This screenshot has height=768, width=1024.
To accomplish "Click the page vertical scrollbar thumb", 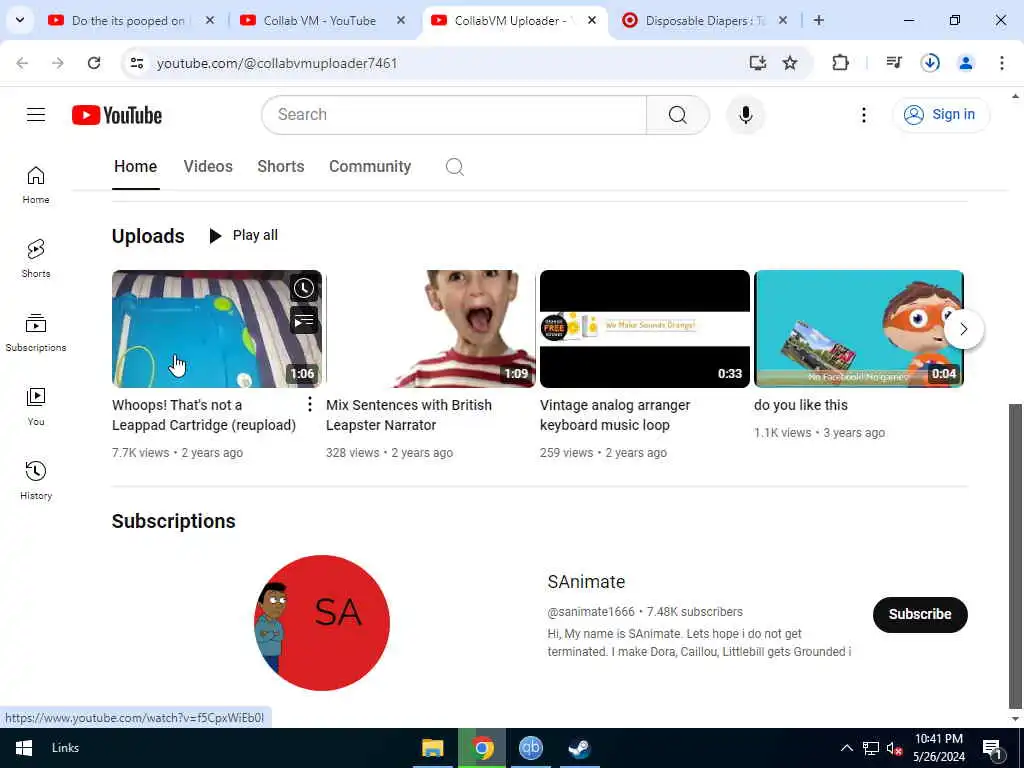I will tap(1015, 556).
